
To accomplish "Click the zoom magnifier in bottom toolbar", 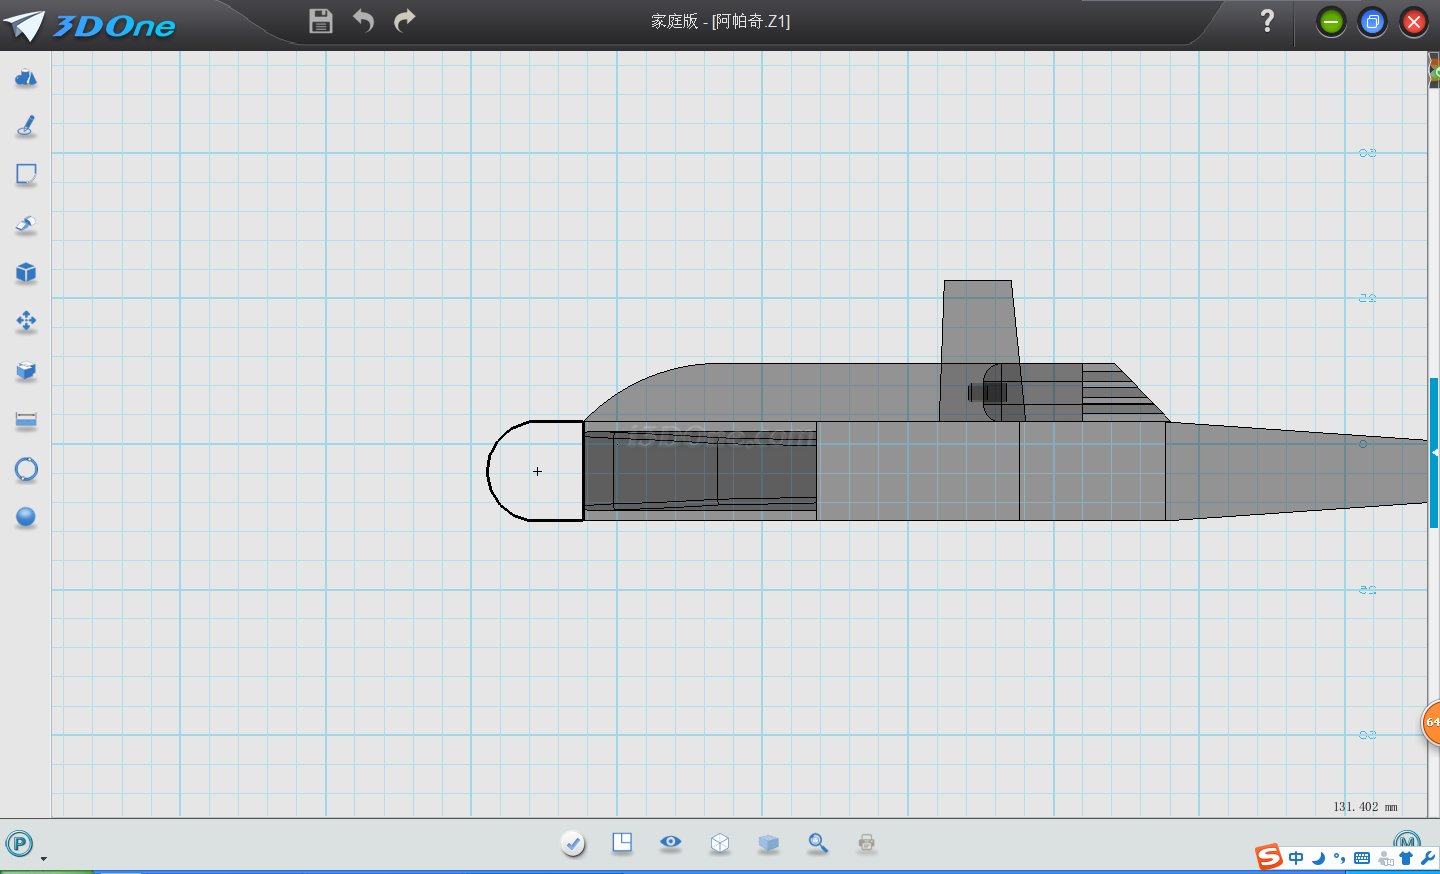I will [x=817, y=843].
